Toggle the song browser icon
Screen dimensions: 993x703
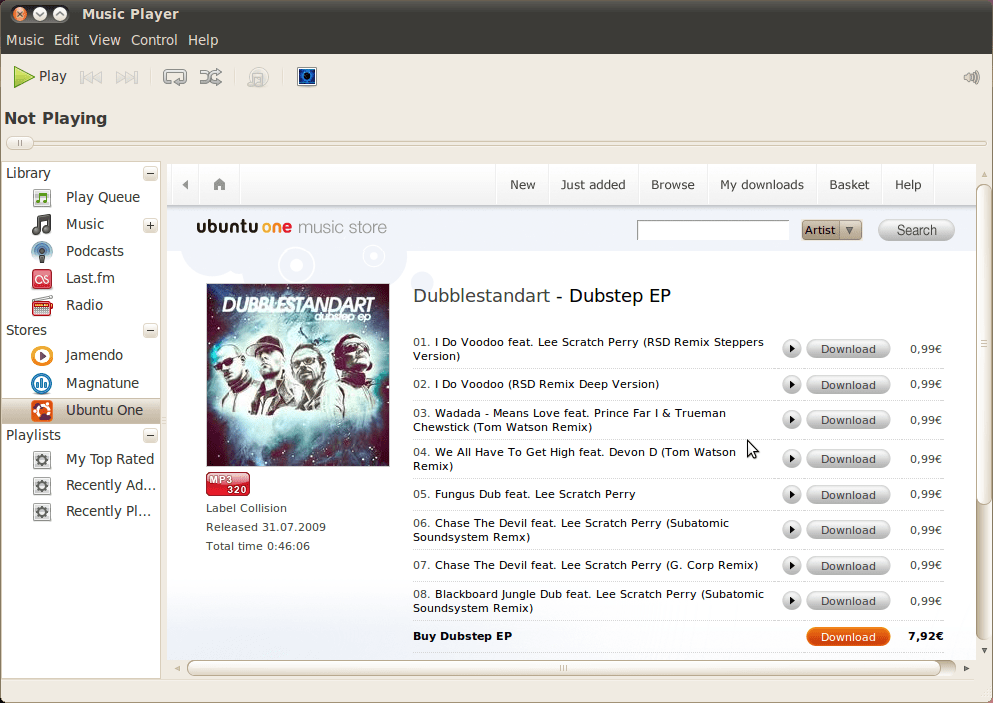[x=258, y=77]
